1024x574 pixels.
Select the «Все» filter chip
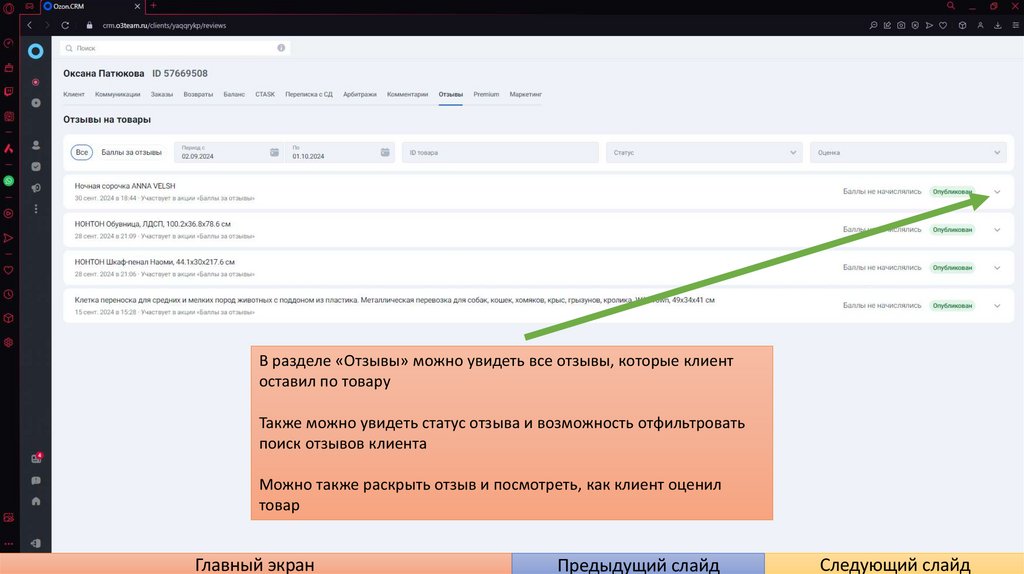82,152
